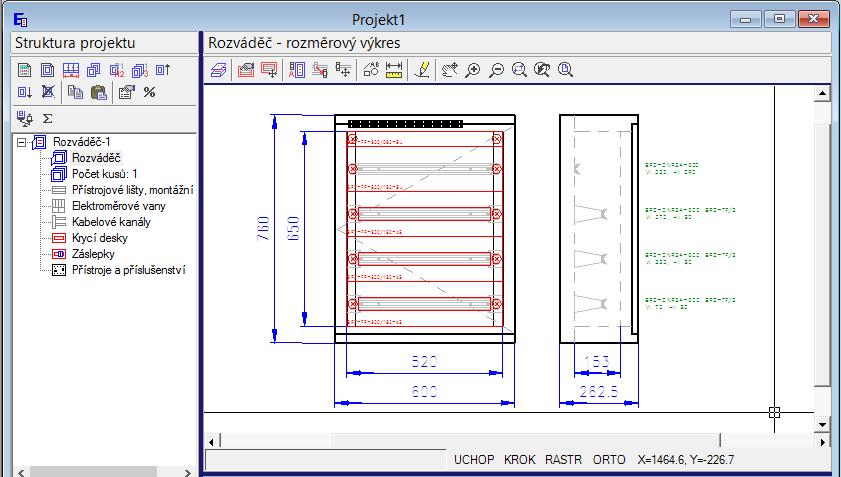The height and width of the screenshot is (477, 841).
Task: Click the device network connection icon
Action: pos(24,118)
